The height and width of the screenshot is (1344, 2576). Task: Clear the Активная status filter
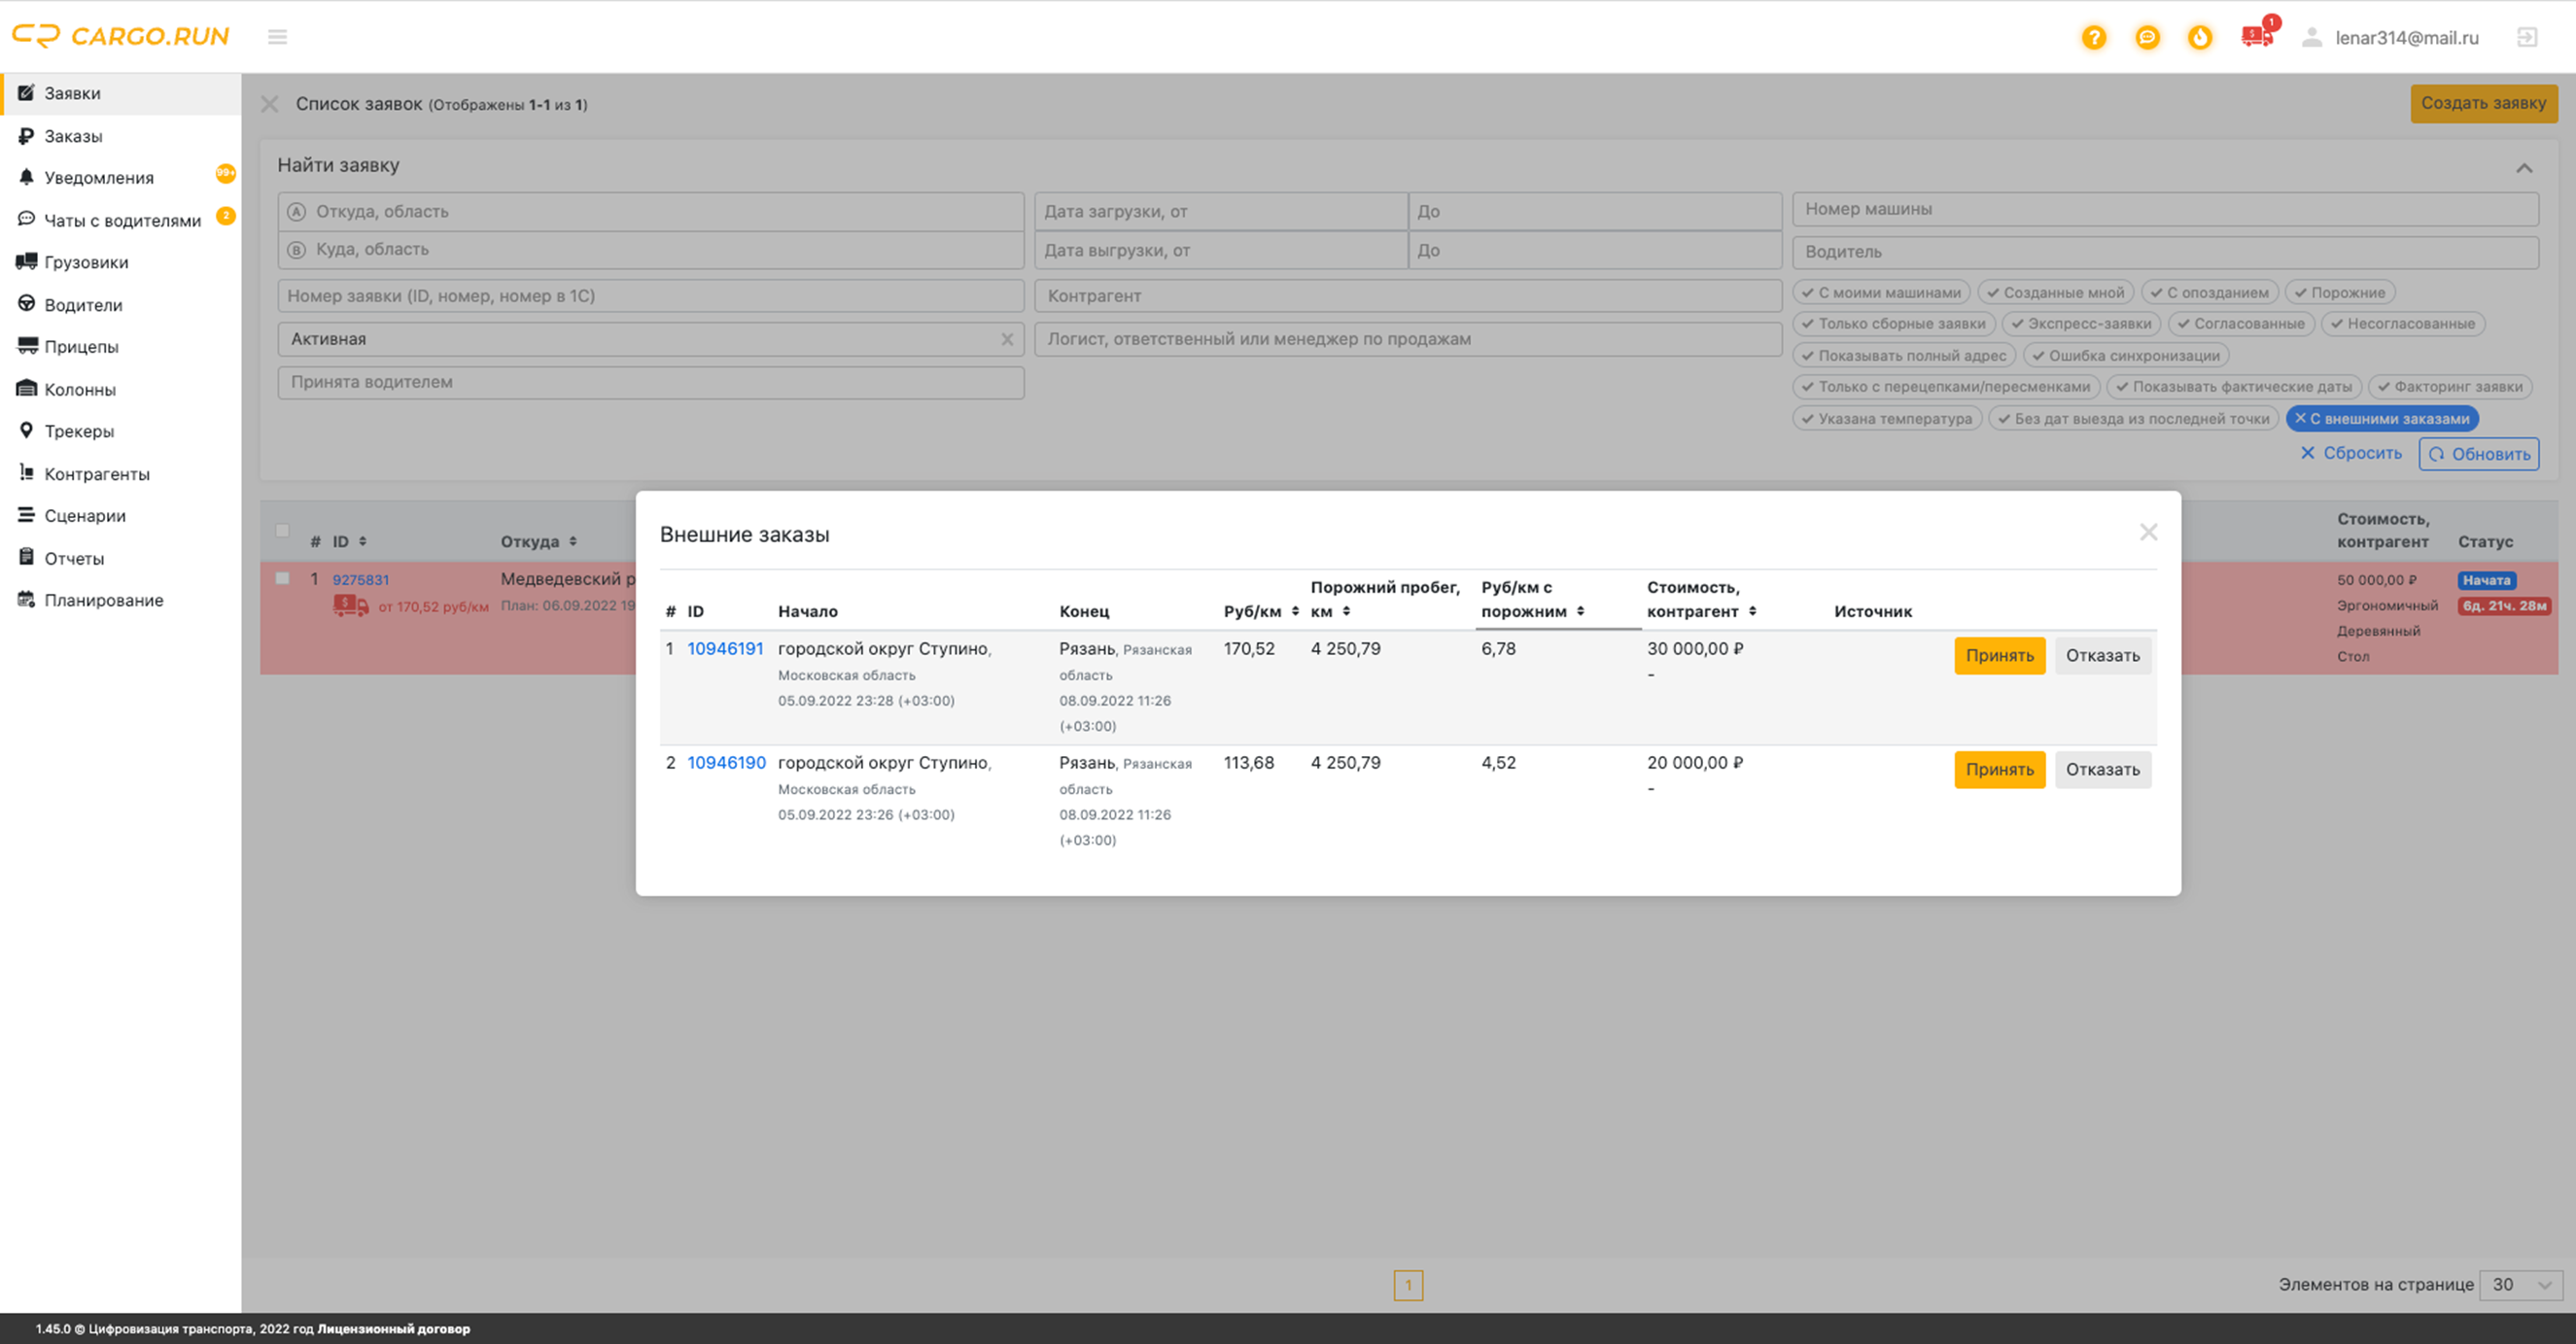[1007, 339]
